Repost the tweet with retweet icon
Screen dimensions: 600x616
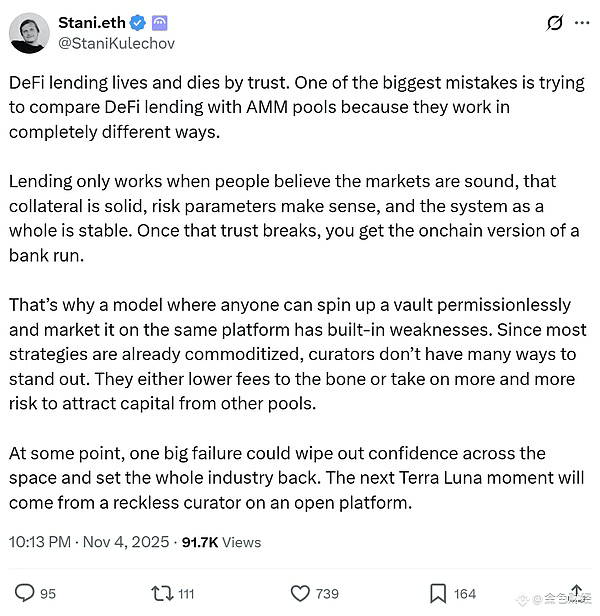pyautogui.click(x=160, y=593)
